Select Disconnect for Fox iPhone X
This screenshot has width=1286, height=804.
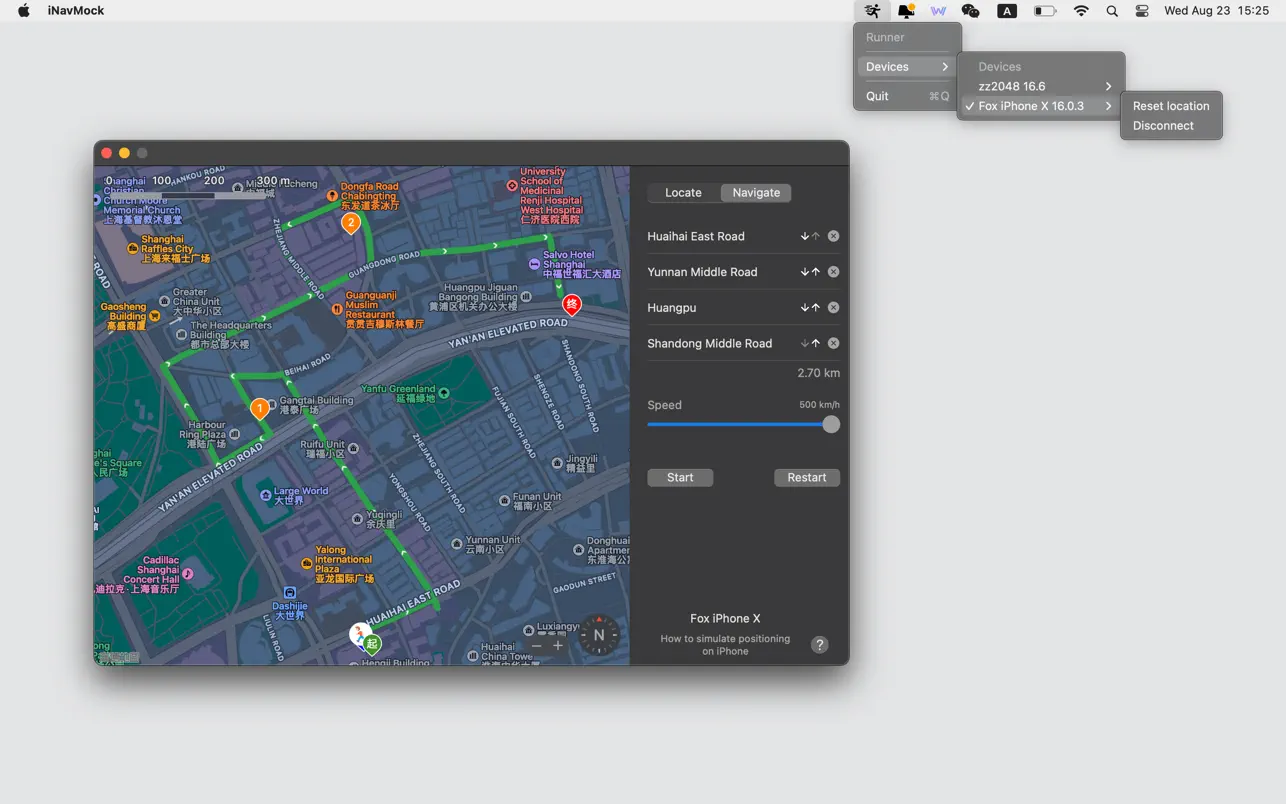(x=1163, y=125)
